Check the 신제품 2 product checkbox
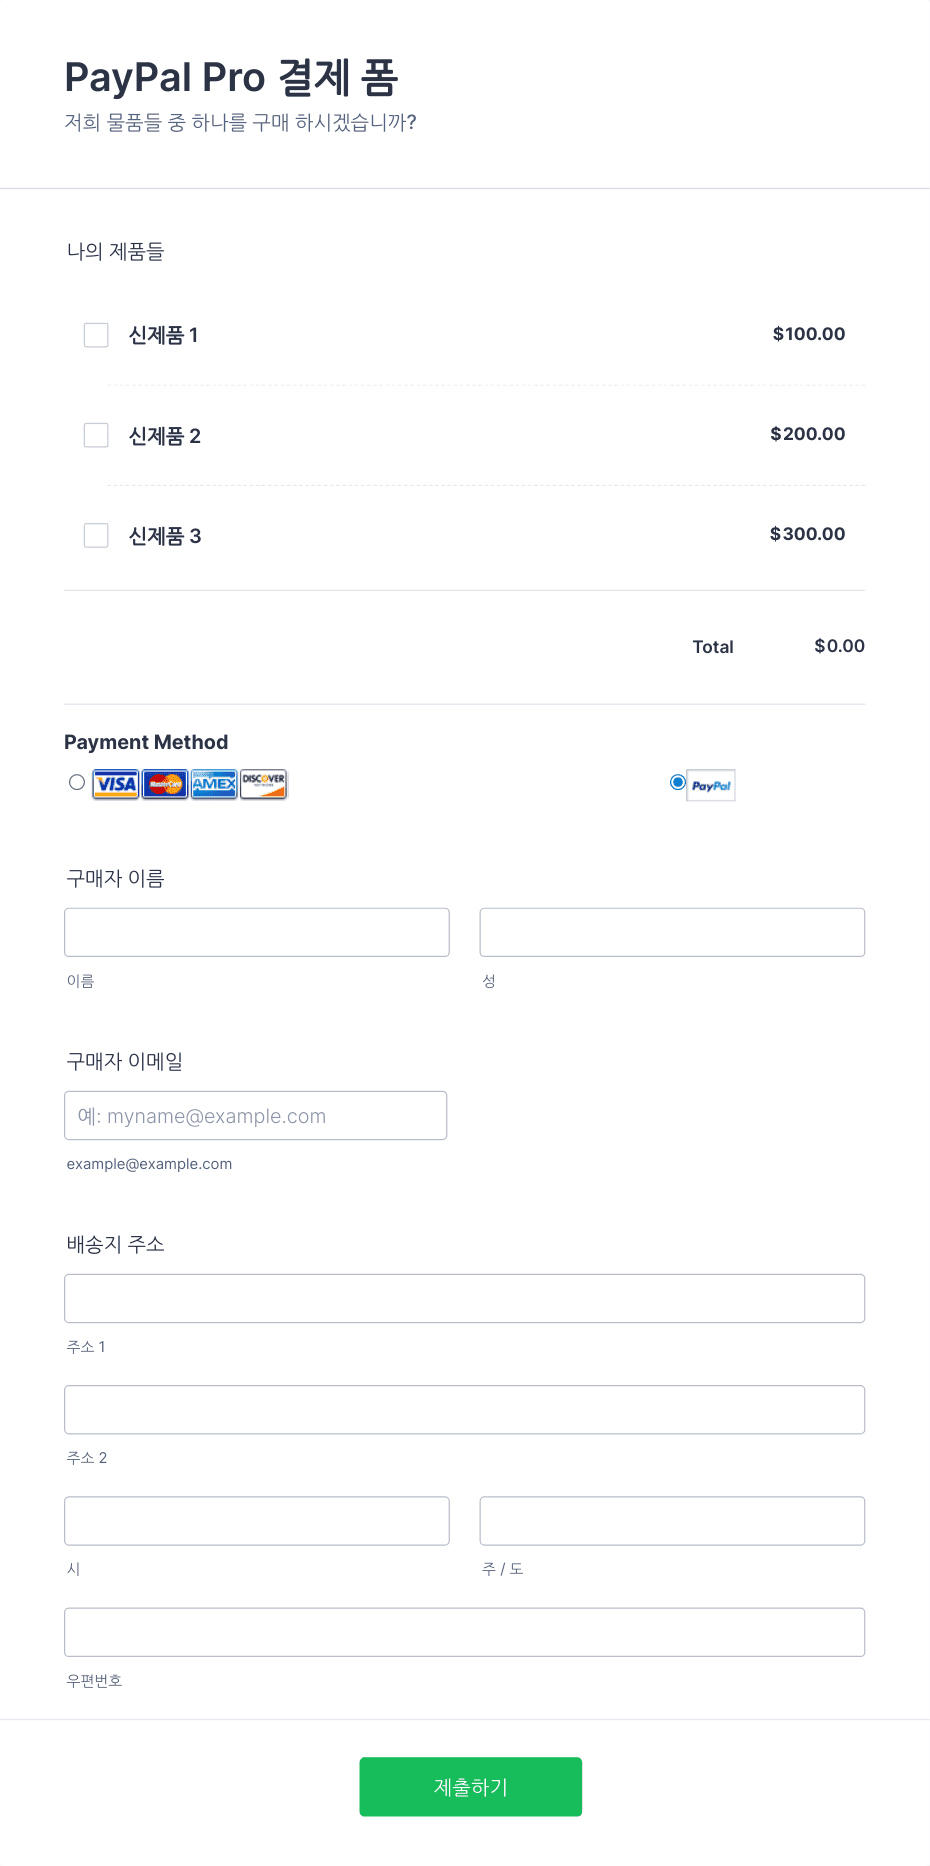Screen dimensions: 930x1866 click(x=96, y=435)
